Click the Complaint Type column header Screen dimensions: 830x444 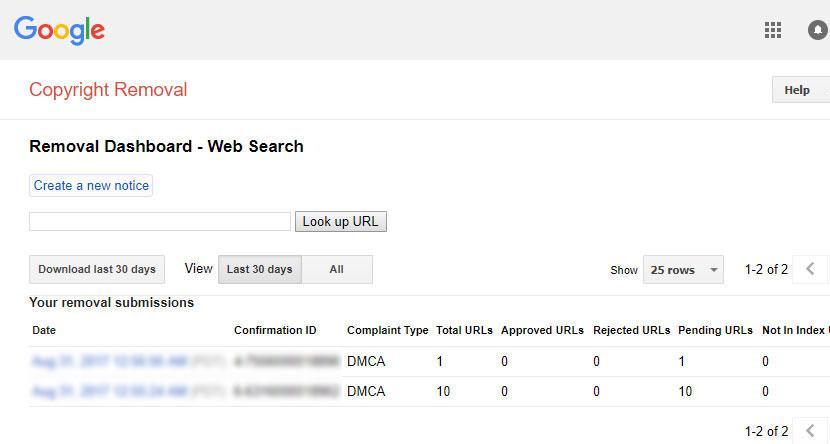387,330
